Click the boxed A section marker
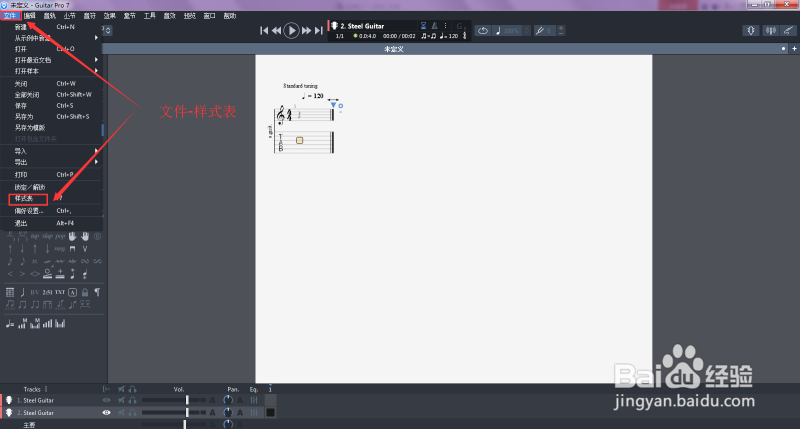 [72, 292]
